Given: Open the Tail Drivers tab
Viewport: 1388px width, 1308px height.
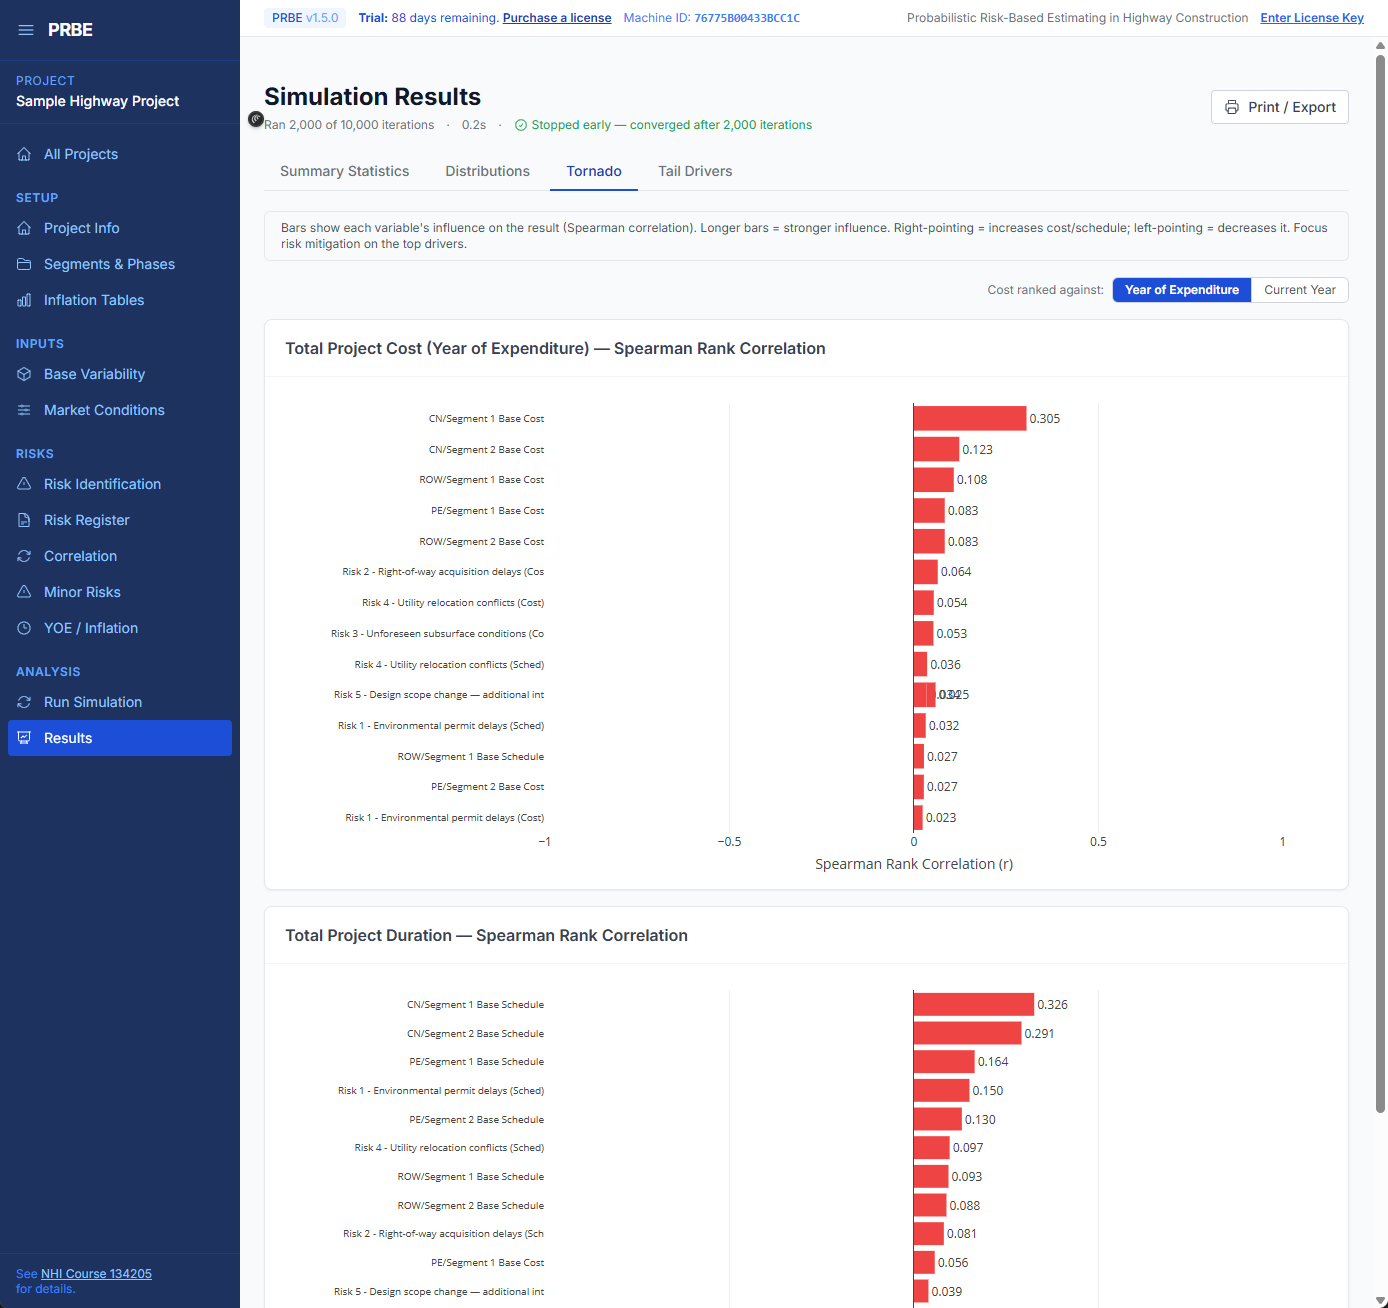Looking at the screenshot, I should [695, 171].
